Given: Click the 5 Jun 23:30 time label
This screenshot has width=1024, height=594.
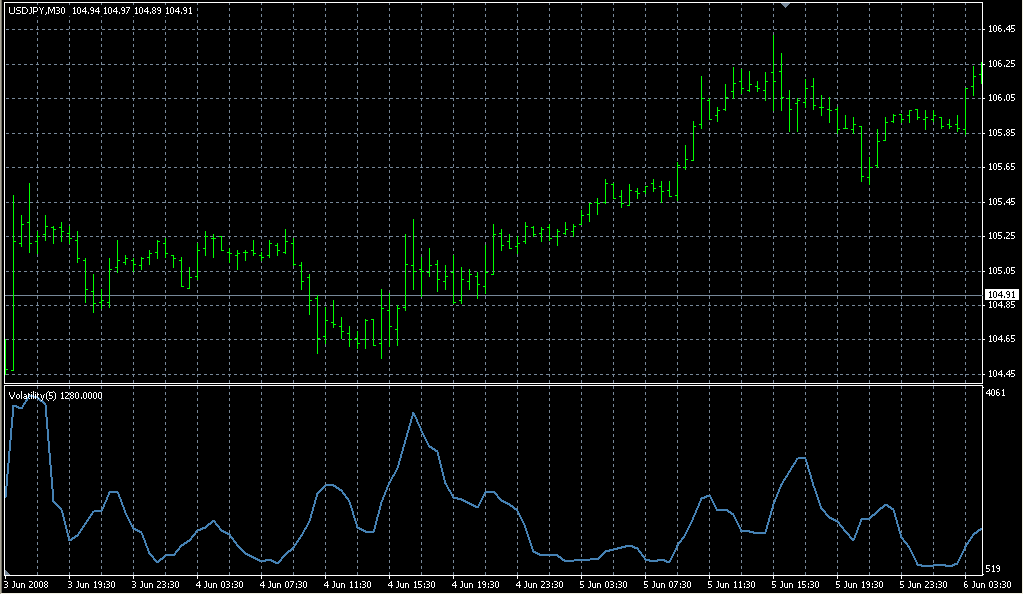Looking at the screenshot, I should tap(923, 585).
